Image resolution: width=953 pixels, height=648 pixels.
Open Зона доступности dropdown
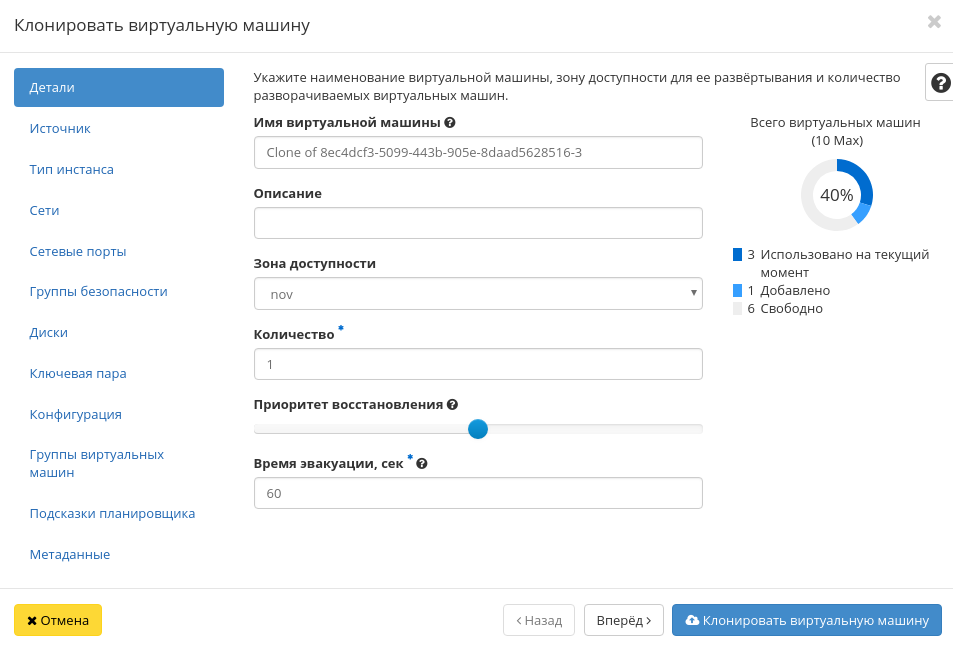[478, 294]
